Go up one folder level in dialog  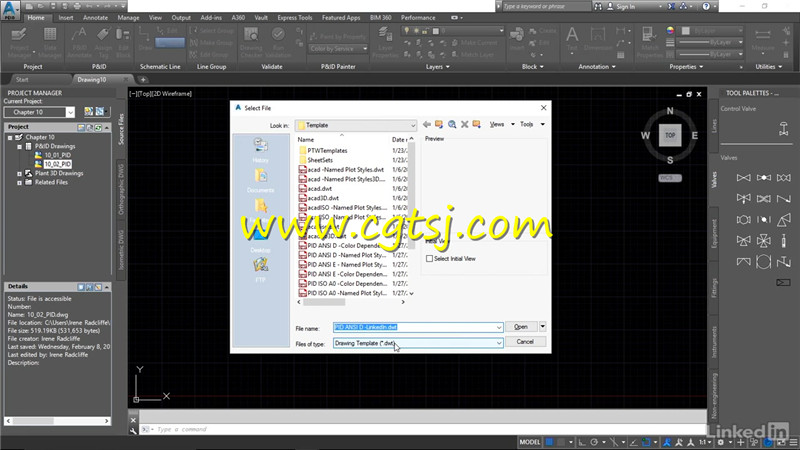coord(439,124)
